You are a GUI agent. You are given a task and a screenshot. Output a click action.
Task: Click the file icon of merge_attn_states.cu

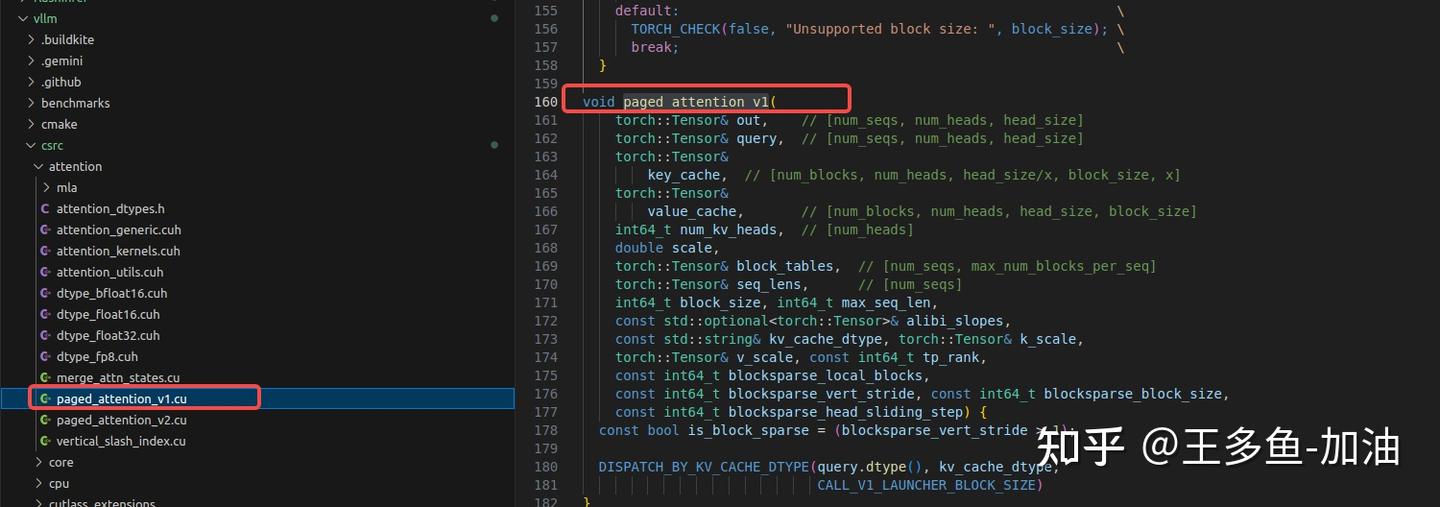(x=45, y=377)
